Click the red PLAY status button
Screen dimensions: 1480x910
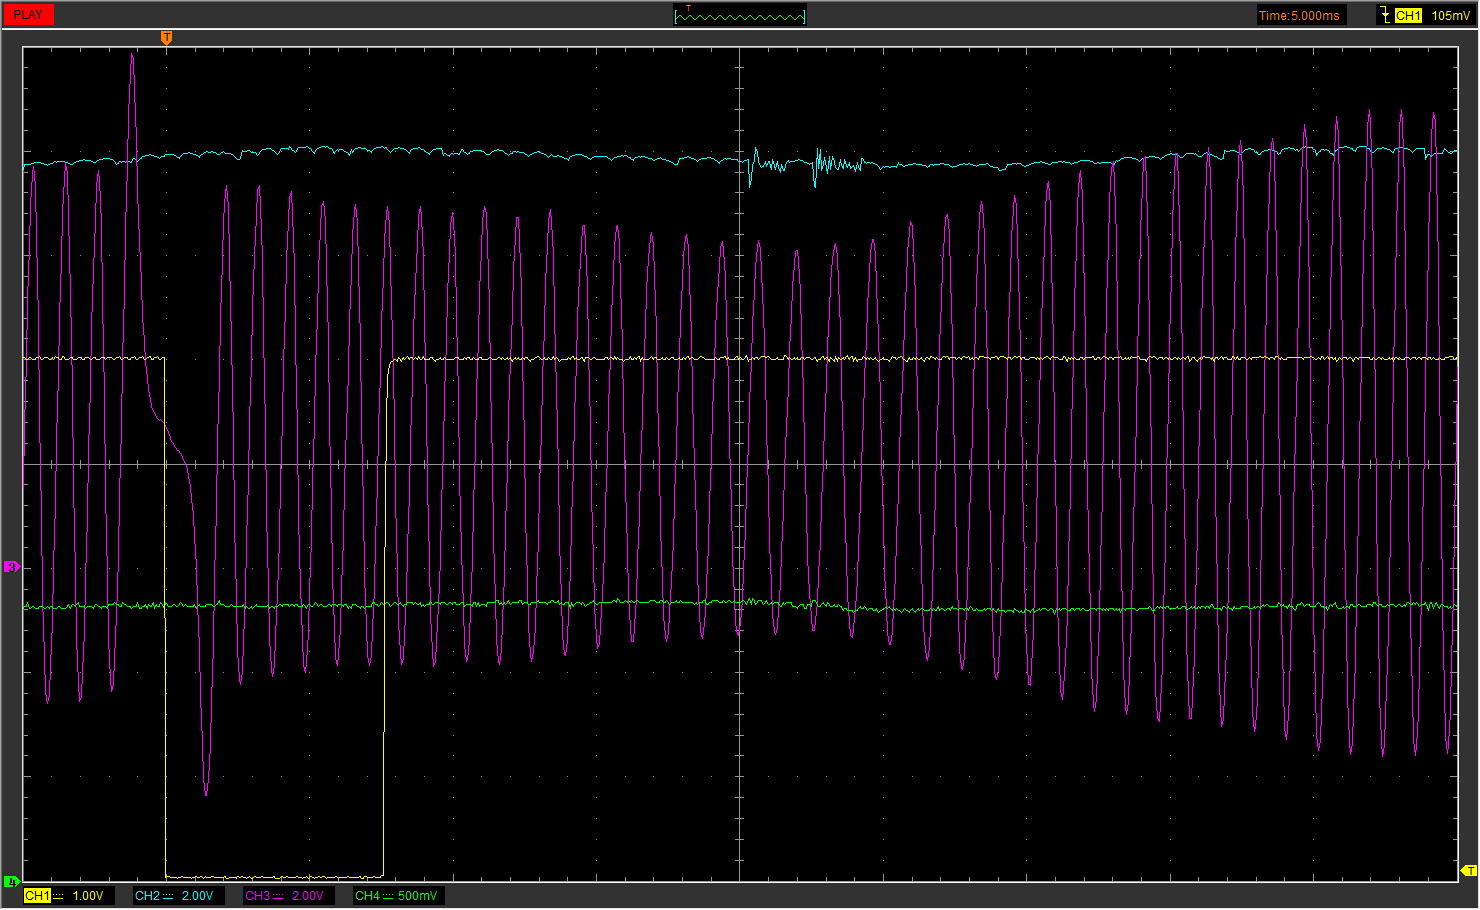[28, 15]
